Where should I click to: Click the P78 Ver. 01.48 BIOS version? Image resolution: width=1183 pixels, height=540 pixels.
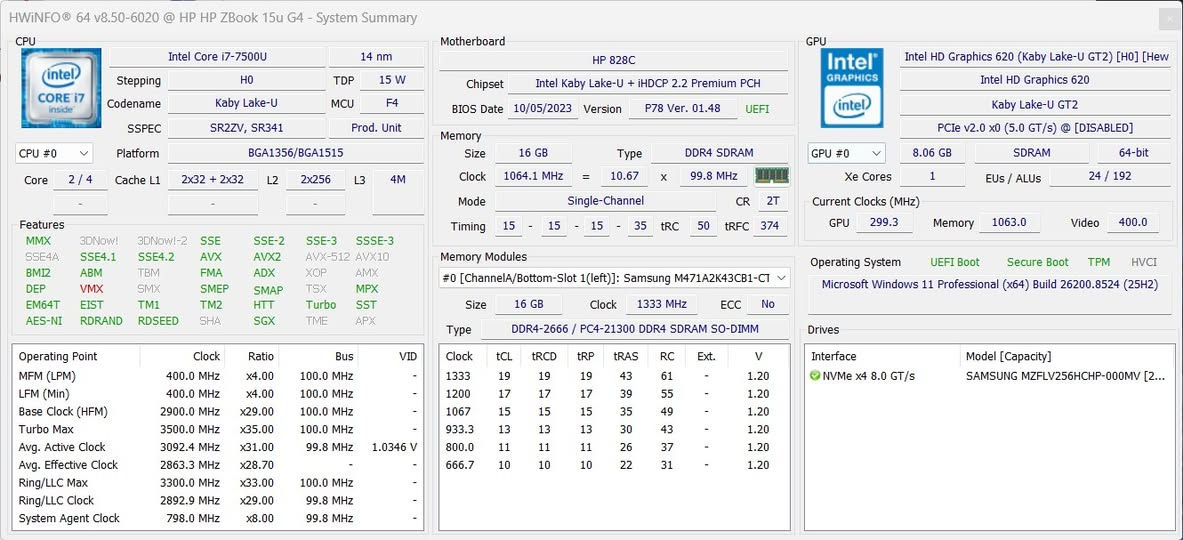pyautogui.click(x=682, y=109)
